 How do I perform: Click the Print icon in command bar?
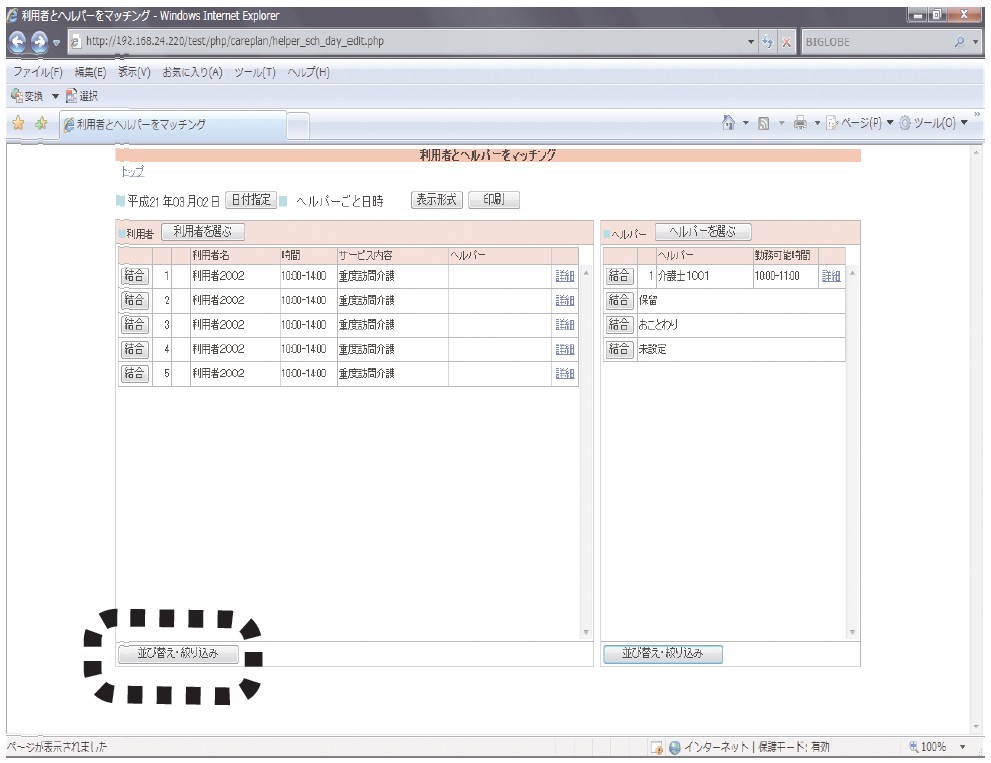click(800, 123)
